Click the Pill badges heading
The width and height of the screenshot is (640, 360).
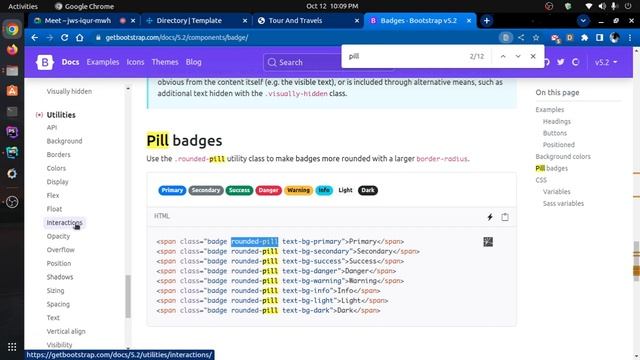(184, 140)
